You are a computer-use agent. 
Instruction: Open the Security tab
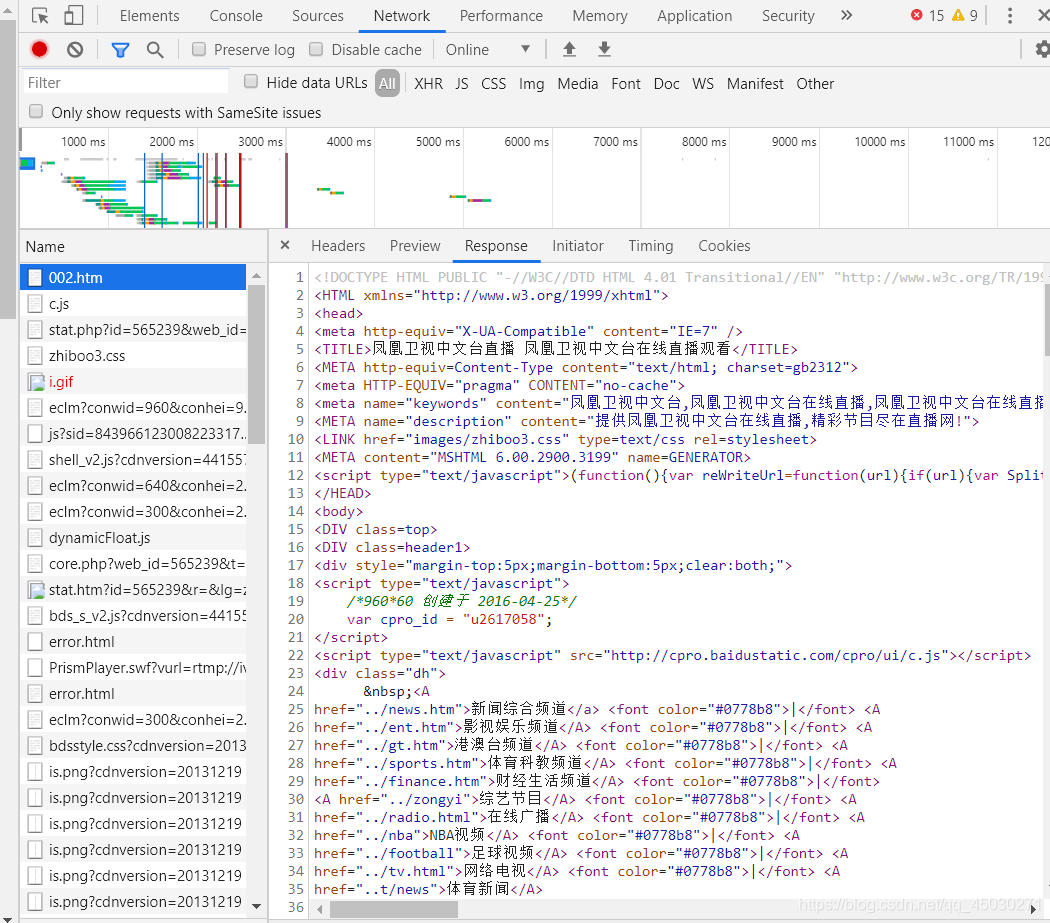click(788, 15)
